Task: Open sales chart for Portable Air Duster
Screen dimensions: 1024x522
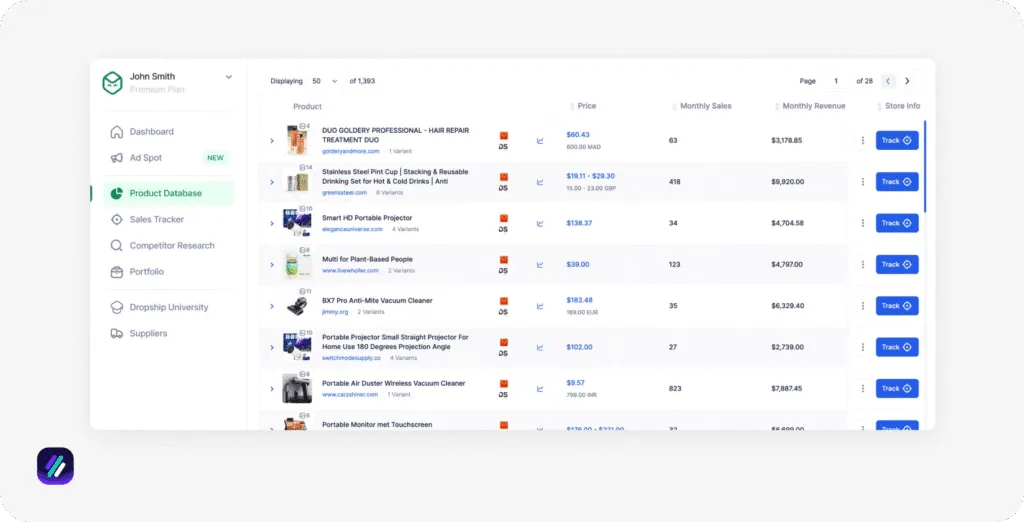Action: 540,389
